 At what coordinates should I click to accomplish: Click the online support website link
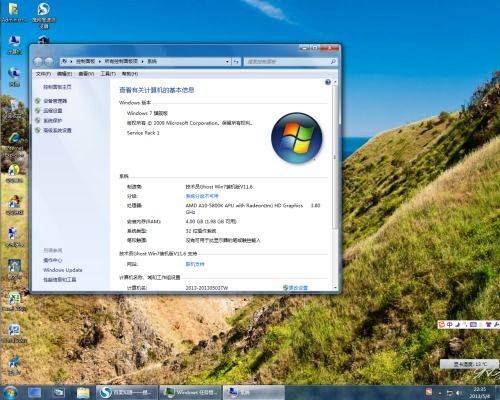[195, 264]
